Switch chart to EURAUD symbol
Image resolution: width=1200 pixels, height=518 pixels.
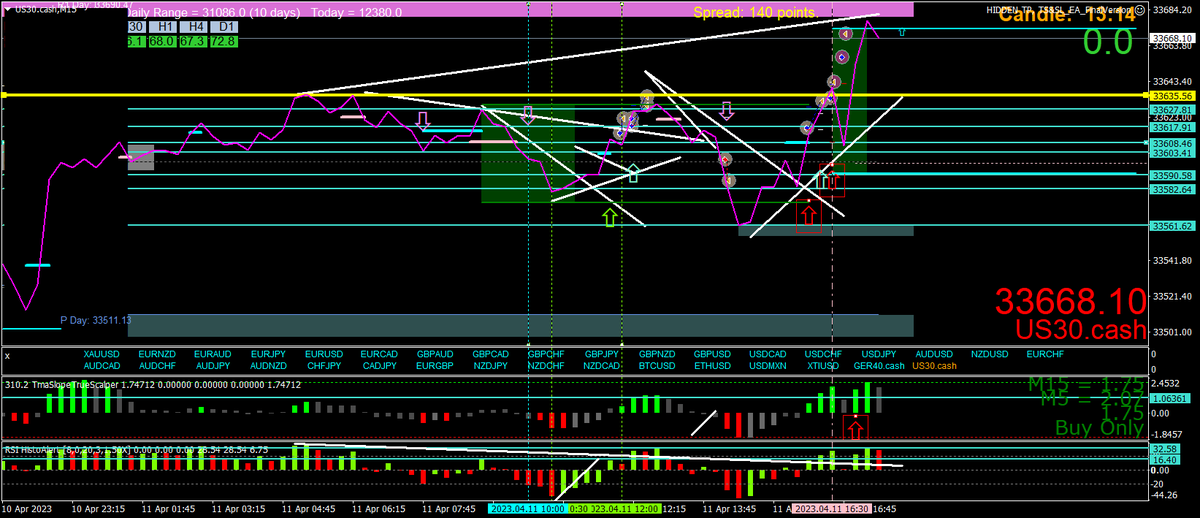[213, 355]
